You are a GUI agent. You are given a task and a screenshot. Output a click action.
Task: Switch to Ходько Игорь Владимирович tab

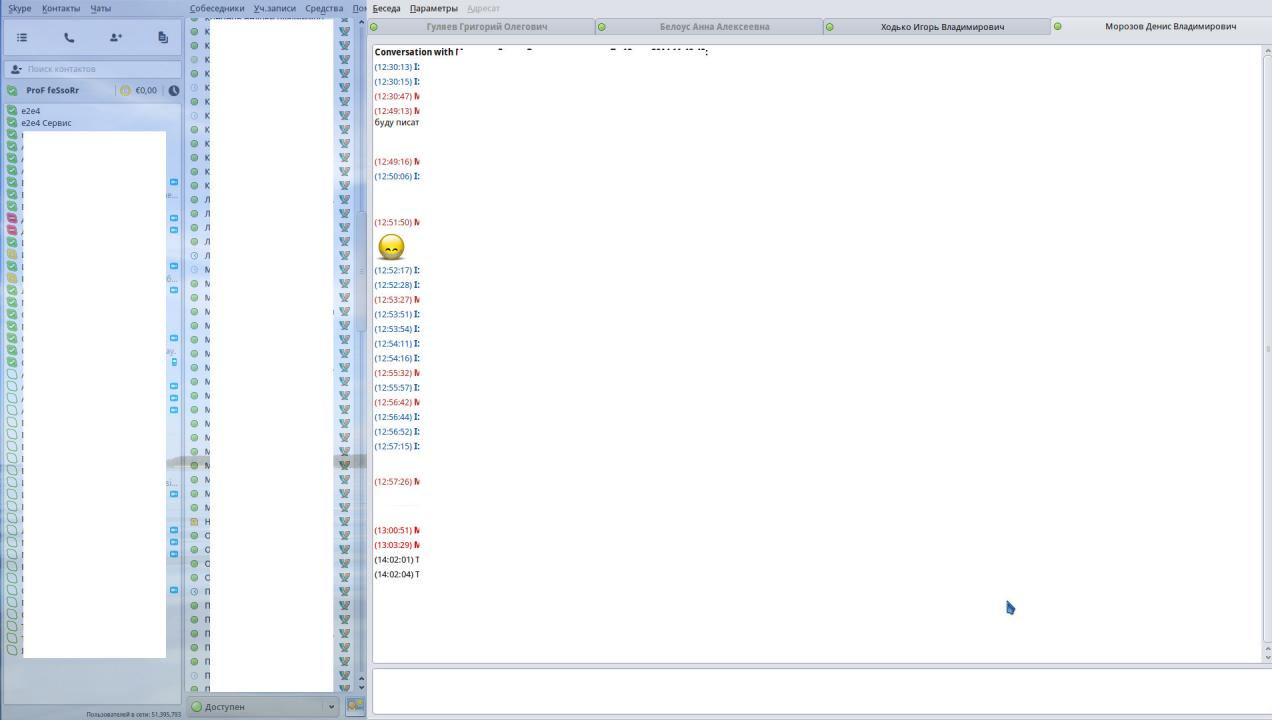pyautogui.click(x=937, y=27)
